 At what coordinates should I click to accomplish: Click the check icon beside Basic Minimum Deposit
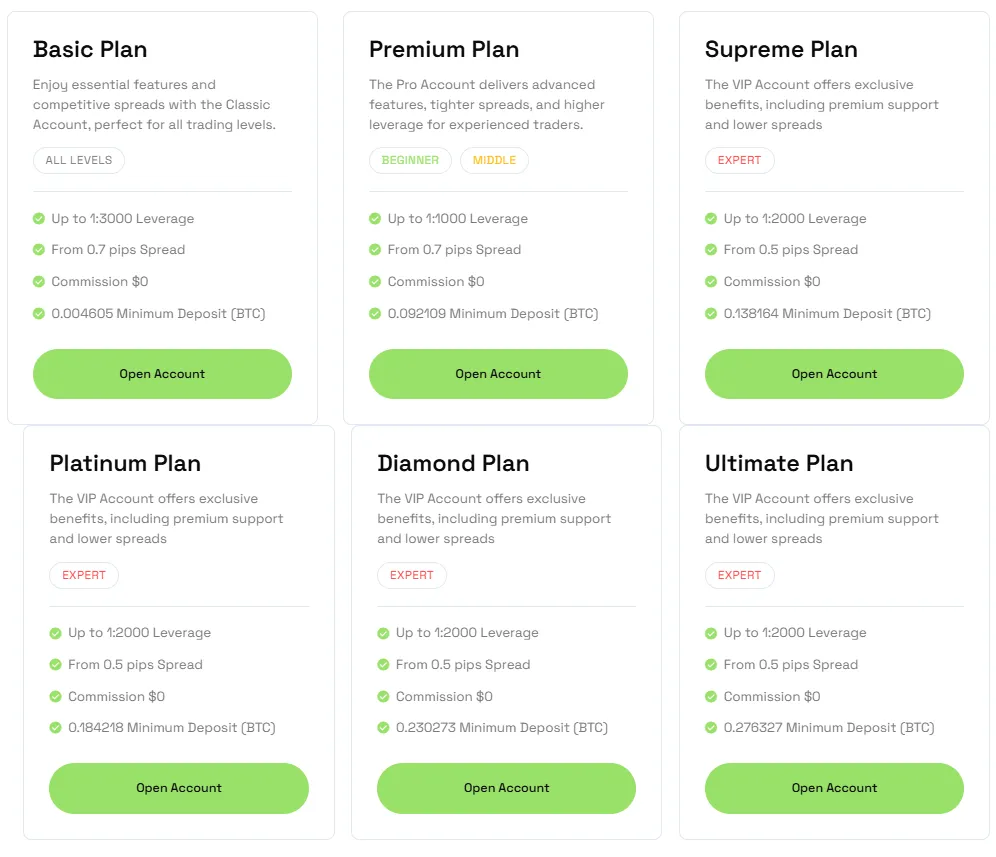pyautogui.click(x=38, y=313)
